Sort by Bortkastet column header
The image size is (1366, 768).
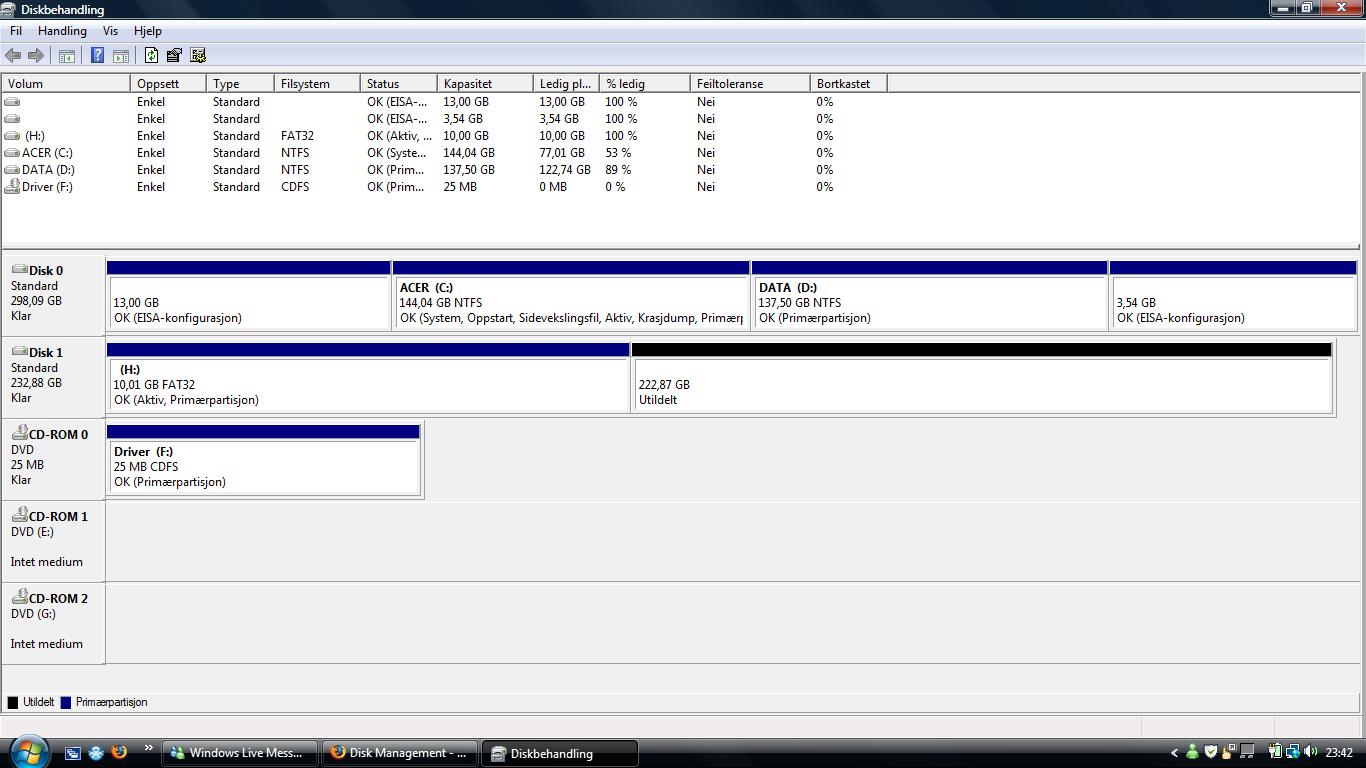pyautogui.click(x=848, y=84)
